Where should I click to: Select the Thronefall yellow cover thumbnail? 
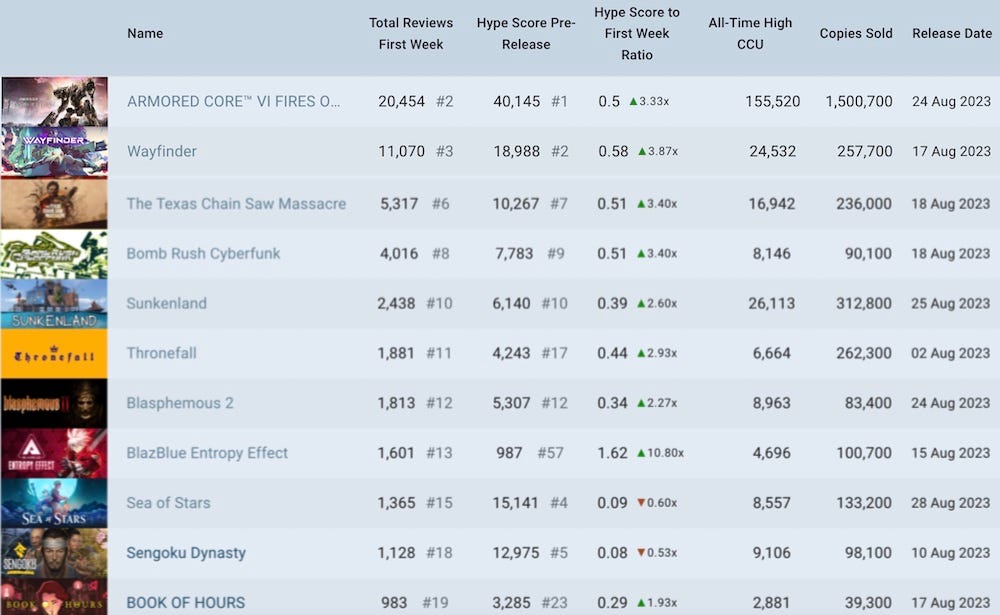54,353
